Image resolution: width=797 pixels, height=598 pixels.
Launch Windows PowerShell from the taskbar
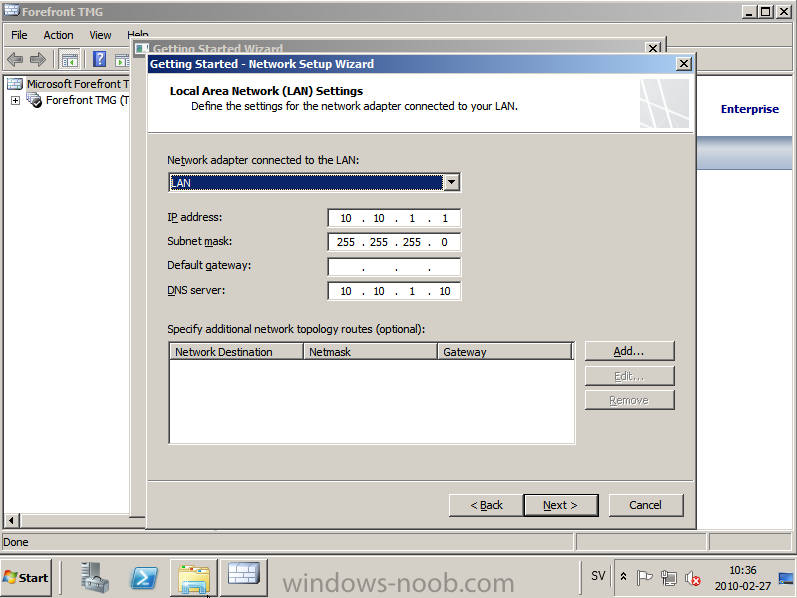[144, 578]
